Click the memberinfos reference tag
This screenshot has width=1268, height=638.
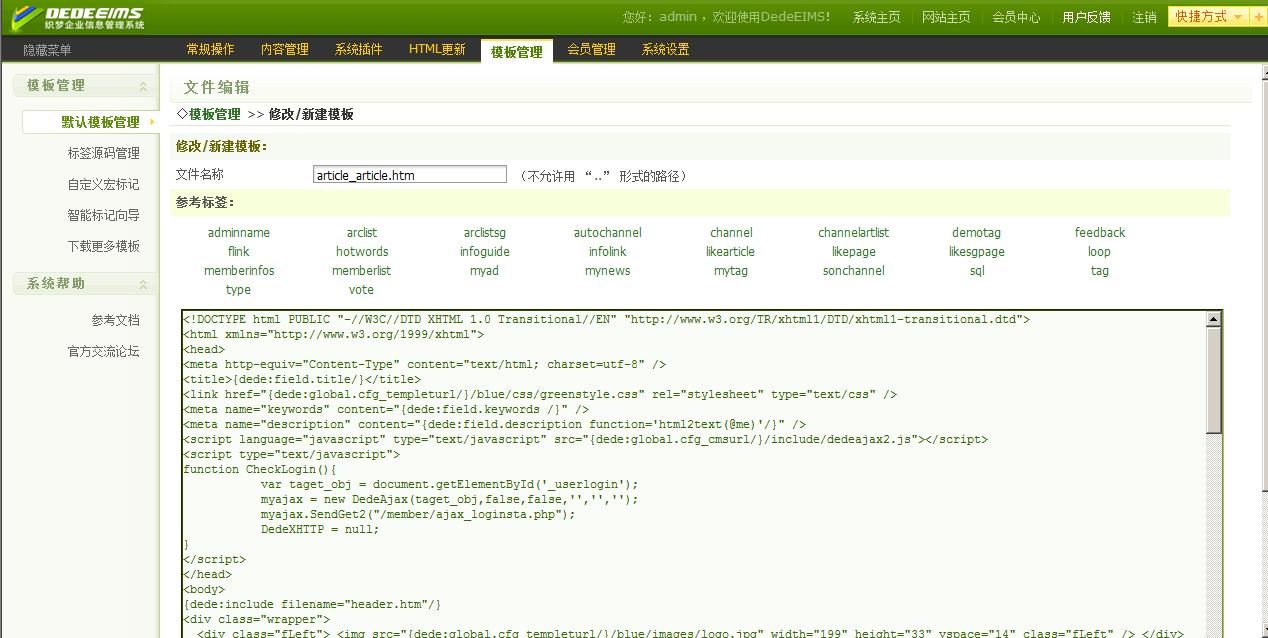click(x=239, y=271)
